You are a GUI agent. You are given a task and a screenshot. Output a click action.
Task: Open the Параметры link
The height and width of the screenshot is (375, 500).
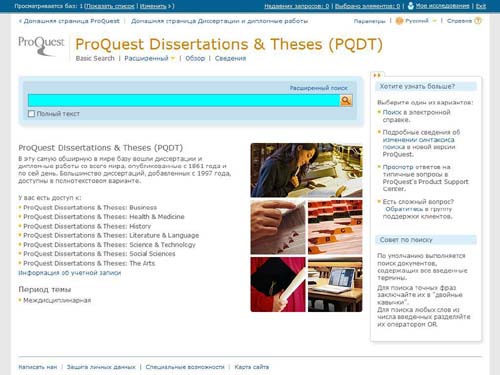click(x=369, y=21)
